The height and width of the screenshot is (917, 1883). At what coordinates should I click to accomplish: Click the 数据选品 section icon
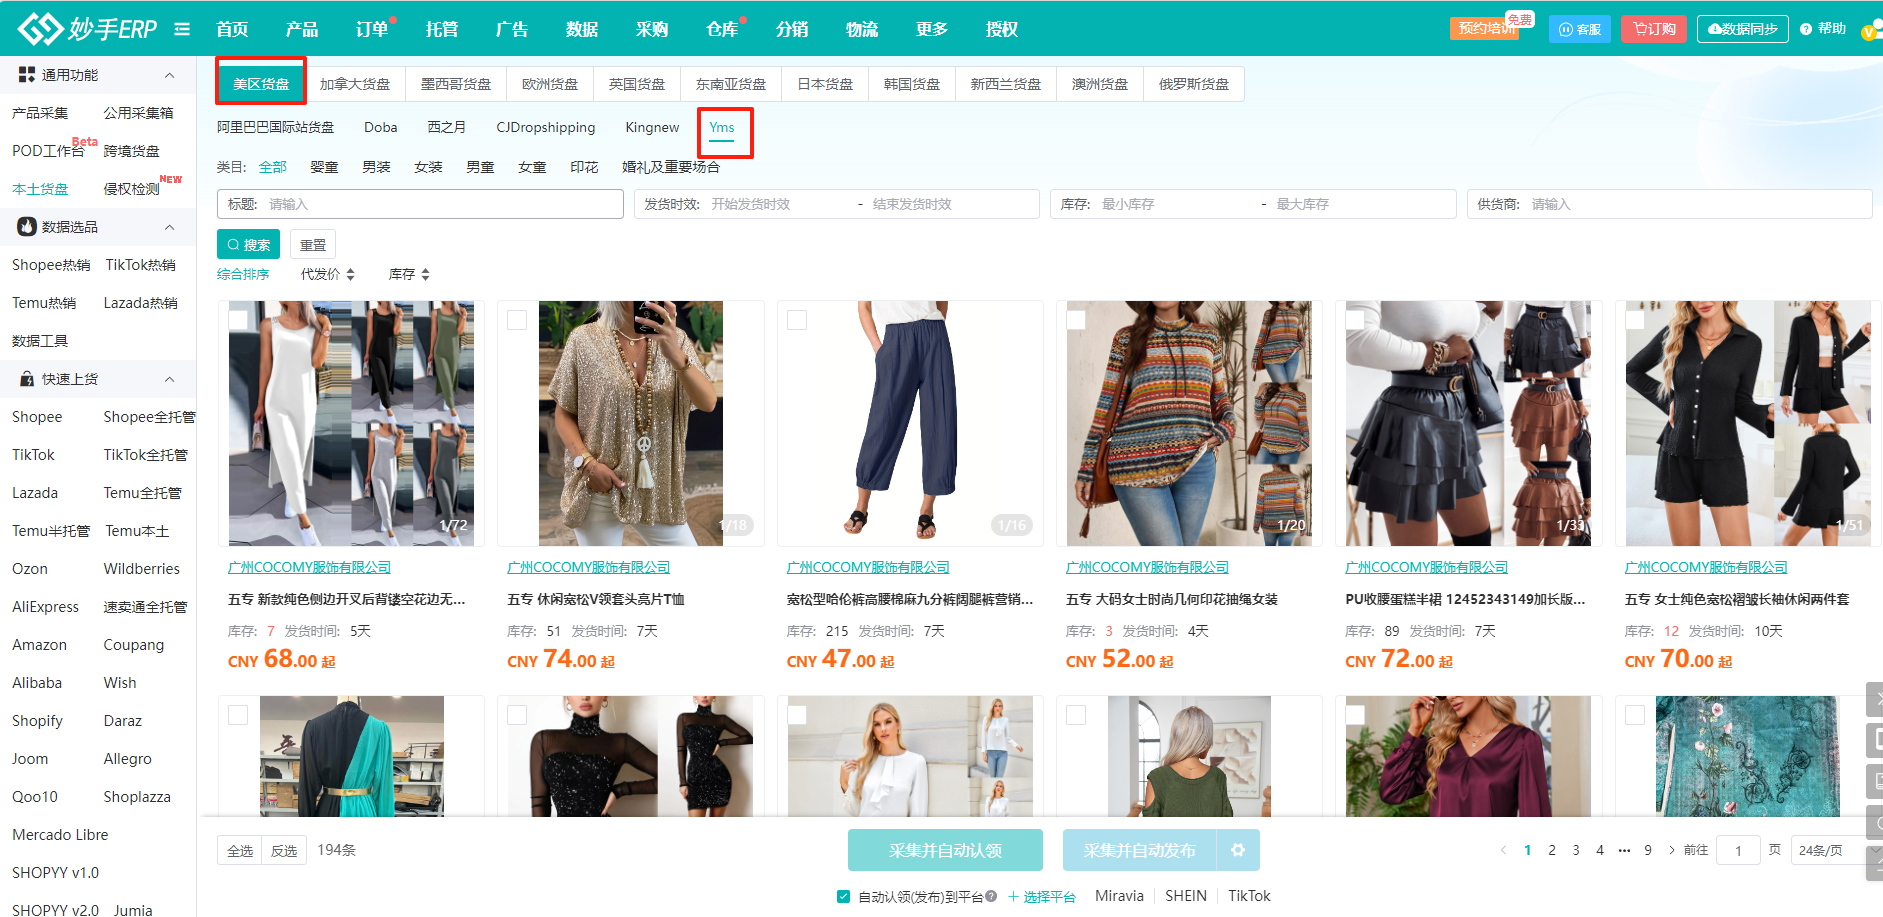[x=27, y=227]
